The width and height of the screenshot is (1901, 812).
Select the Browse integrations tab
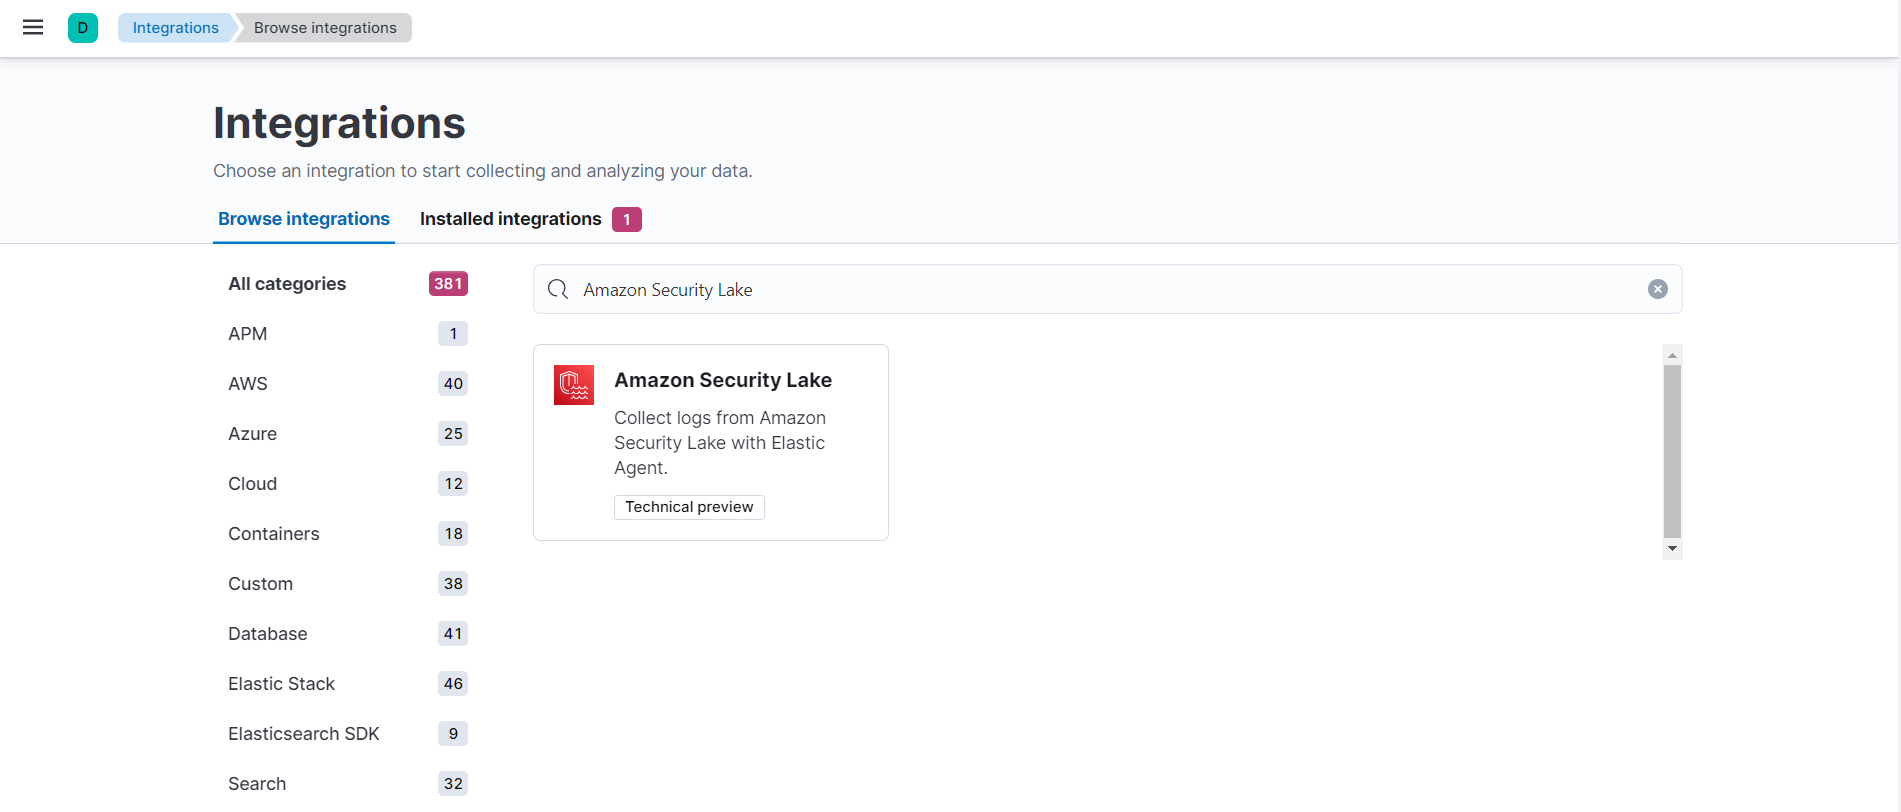pos(304,219)
